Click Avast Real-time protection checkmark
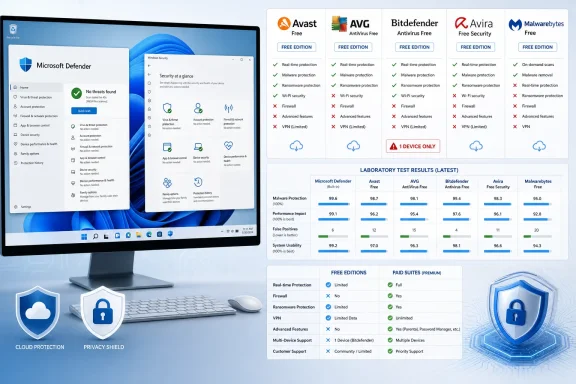The image size is (576, 384). point(275,64)
